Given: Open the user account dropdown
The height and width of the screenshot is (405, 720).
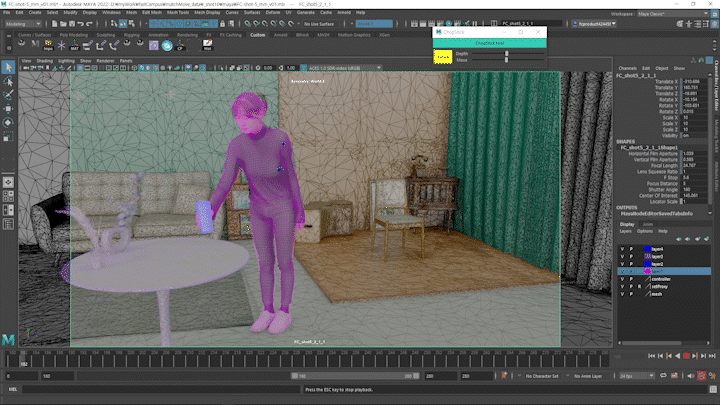Looking at the screenshot, I should (594, 23).
